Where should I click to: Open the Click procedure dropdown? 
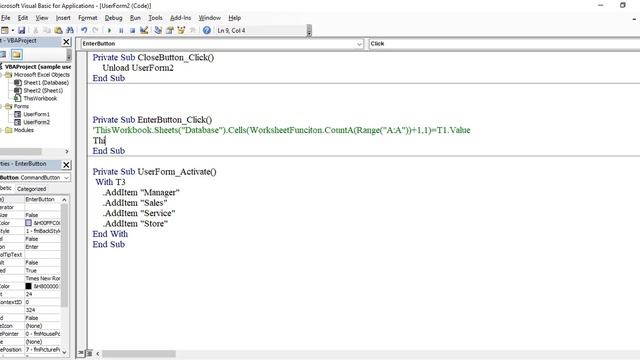click(x=504, y=44)
